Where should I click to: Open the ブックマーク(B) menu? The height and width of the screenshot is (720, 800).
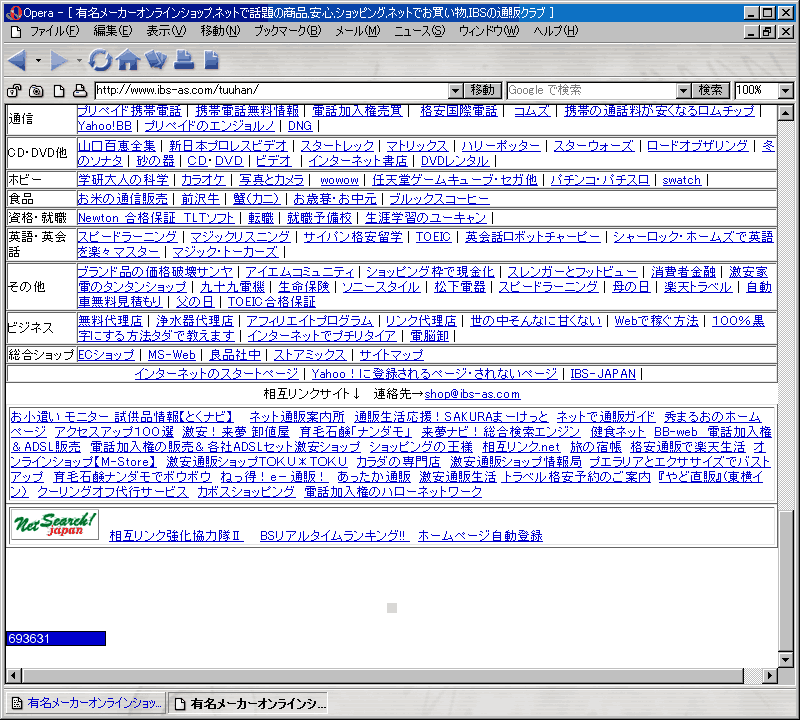point(288,31)
